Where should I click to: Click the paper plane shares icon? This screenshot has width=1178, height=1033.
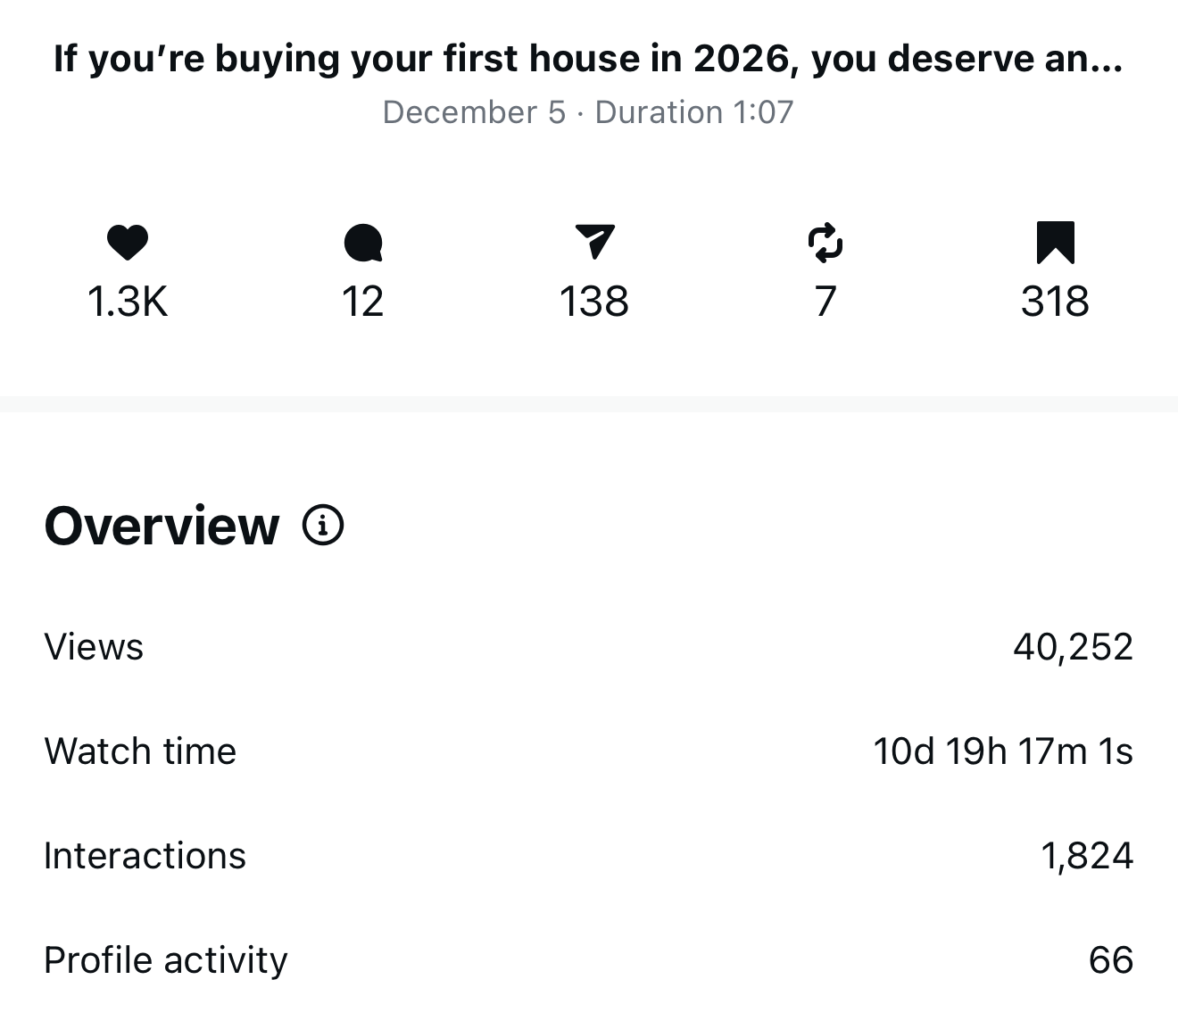594,241
